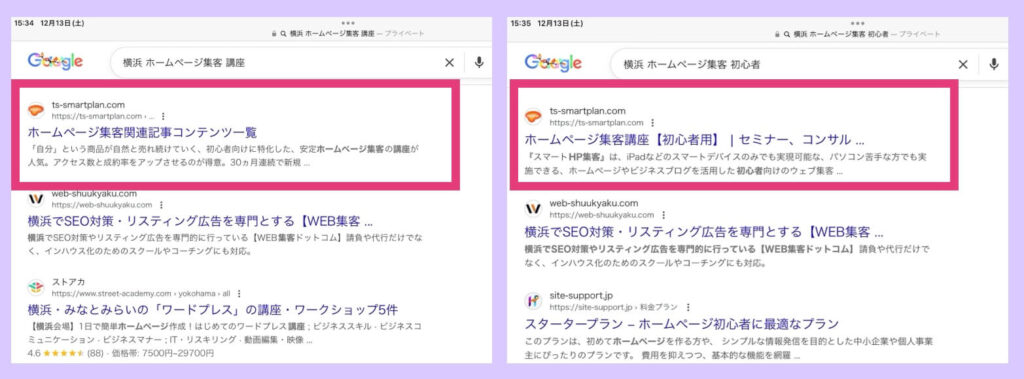
Task: Click the site-support.jp site name
Action: coord(581,295)
